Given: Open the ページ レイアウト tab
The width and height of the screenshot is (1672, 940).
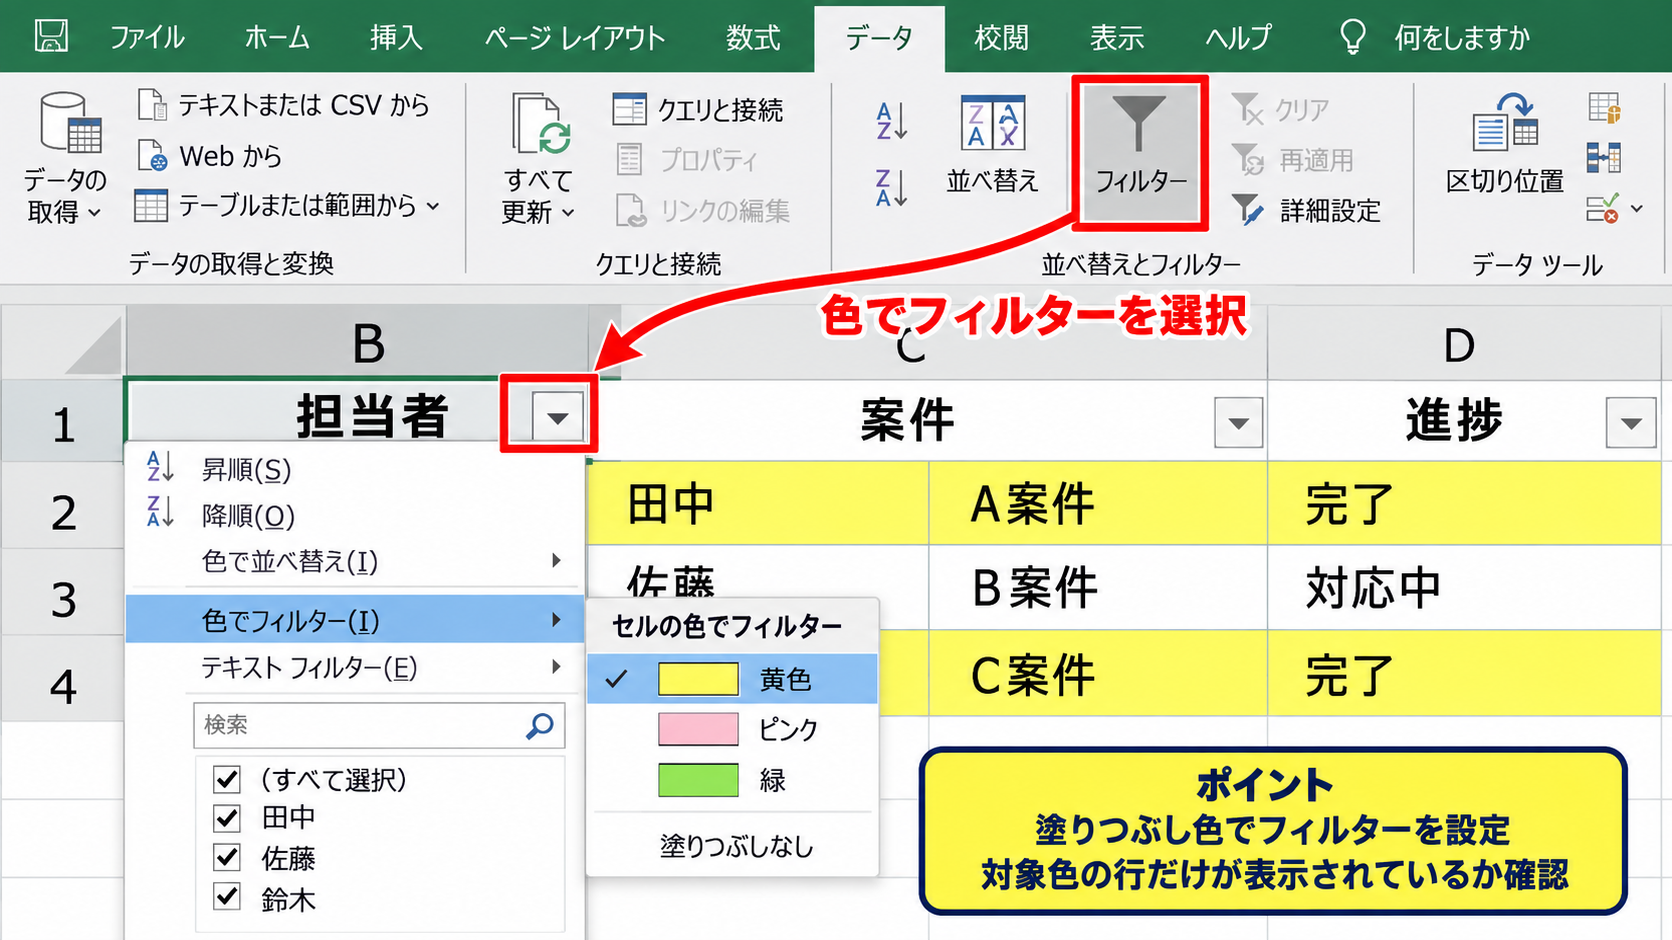Looking at the screenshot, I should click(x=575, y=38).
